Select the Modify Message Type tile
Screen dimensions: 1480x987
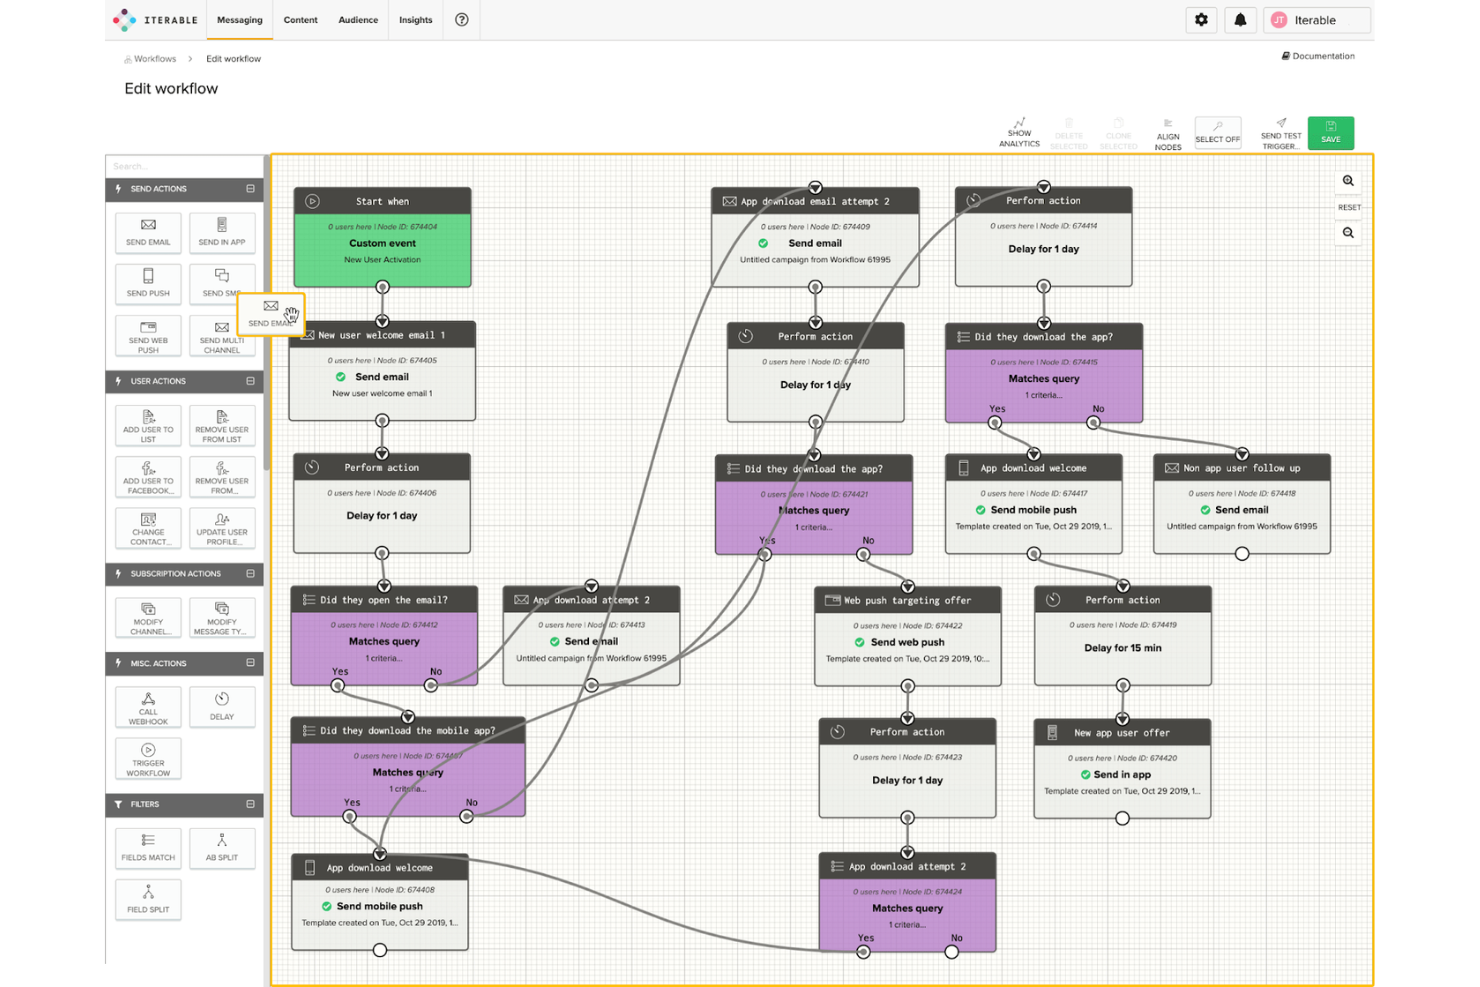pos(222,618)
